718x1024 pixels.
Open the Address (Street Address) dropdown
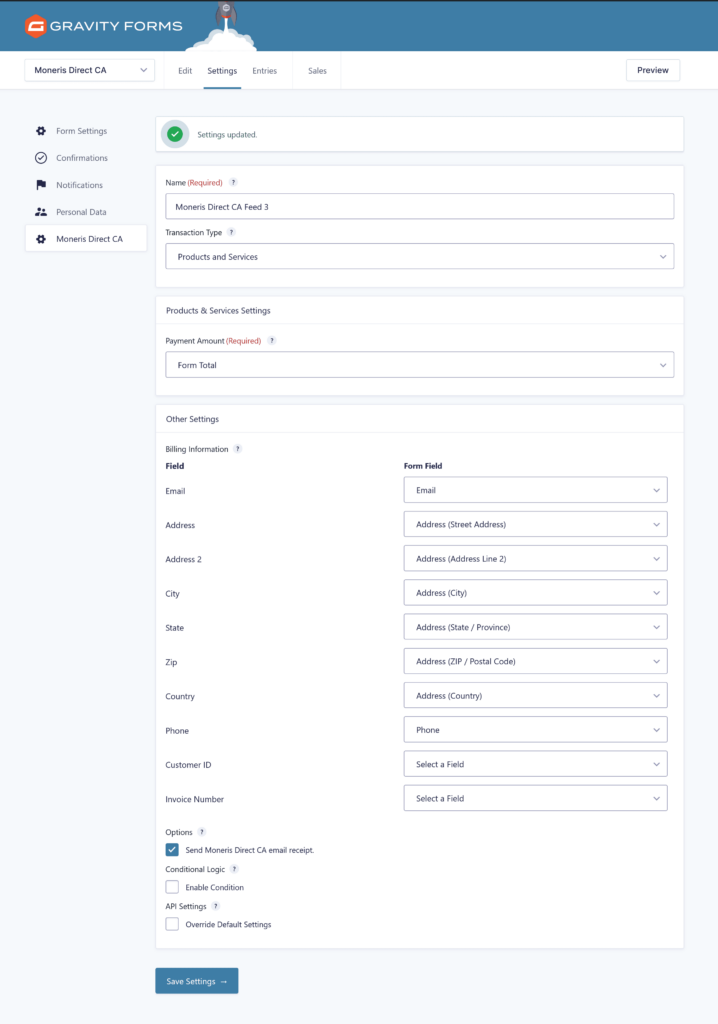pos(536,524)
